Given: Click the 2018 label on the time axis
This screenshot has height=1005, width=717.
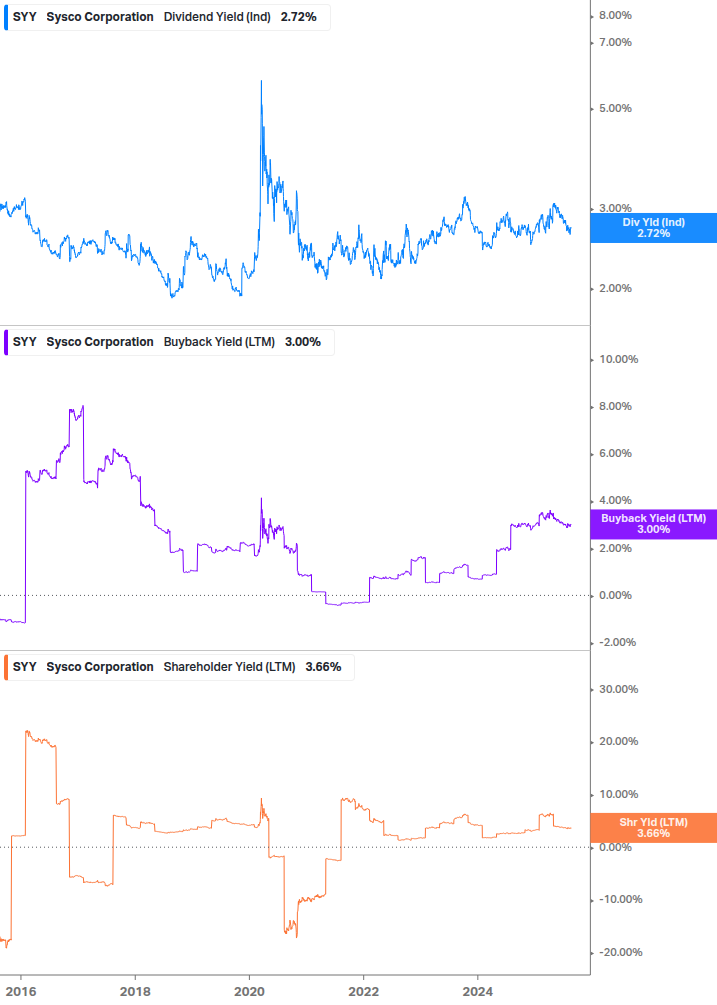Looking at the screenshot, I should pos(135,992).
